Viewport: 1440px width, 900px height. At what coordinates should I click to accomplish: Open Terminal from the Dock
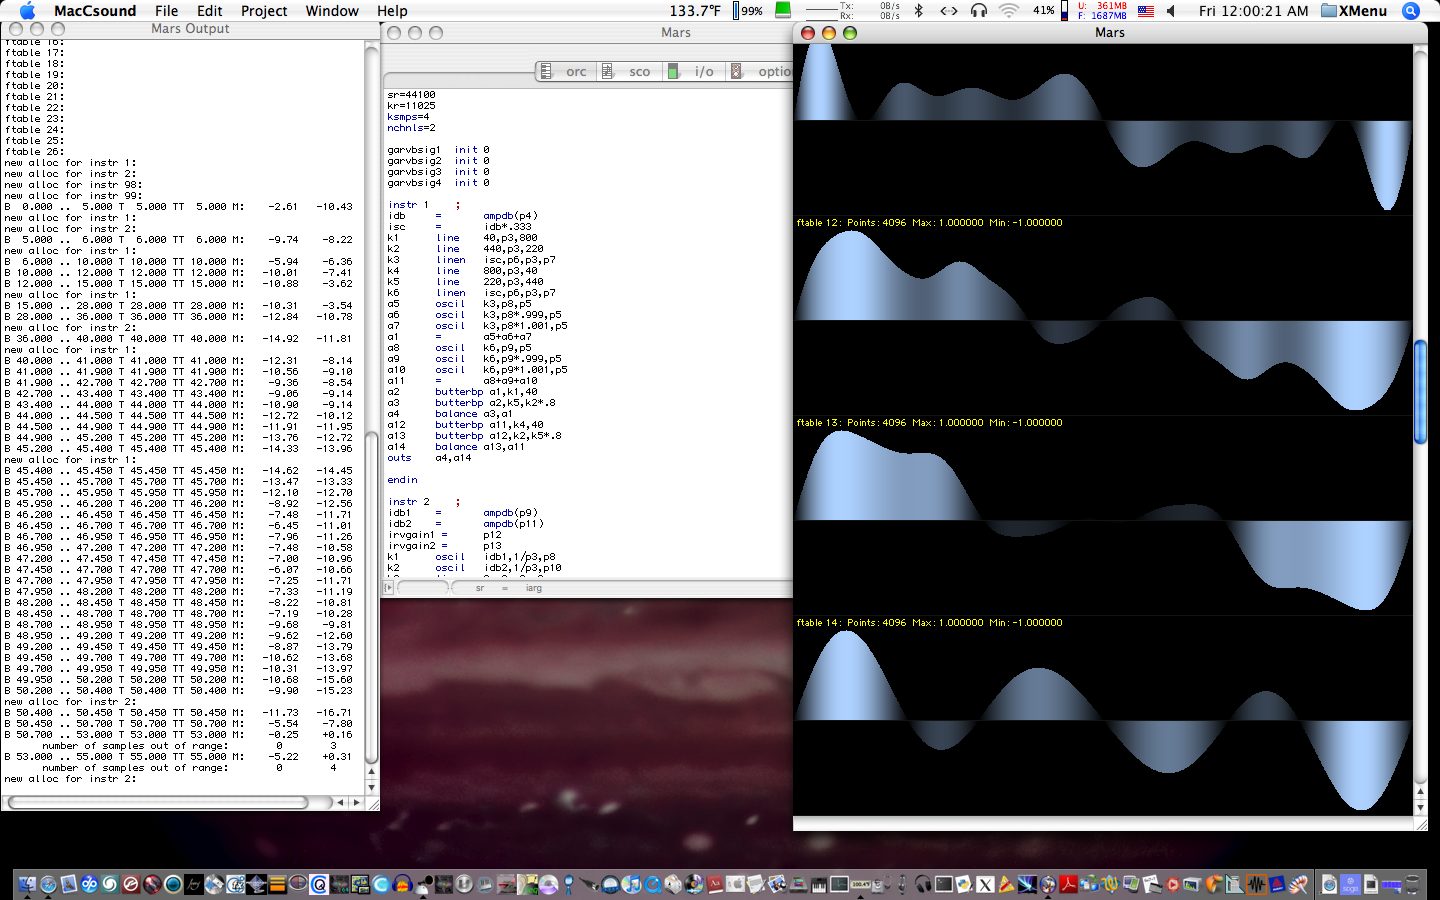click(x=944, y=884)
